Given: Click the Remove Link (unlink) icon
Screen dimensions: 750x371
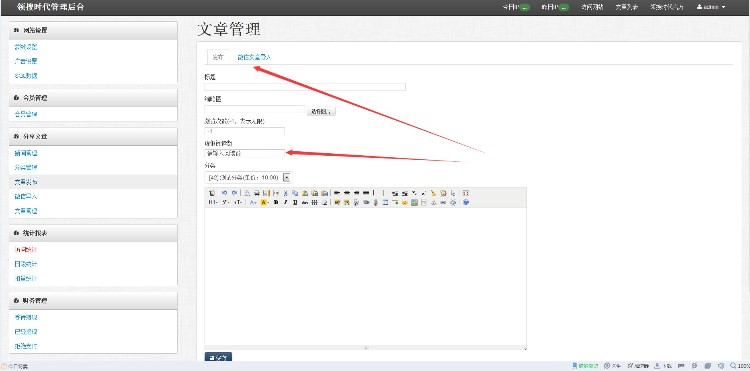Looking at the screenshot, I should (x=452, y=202).
